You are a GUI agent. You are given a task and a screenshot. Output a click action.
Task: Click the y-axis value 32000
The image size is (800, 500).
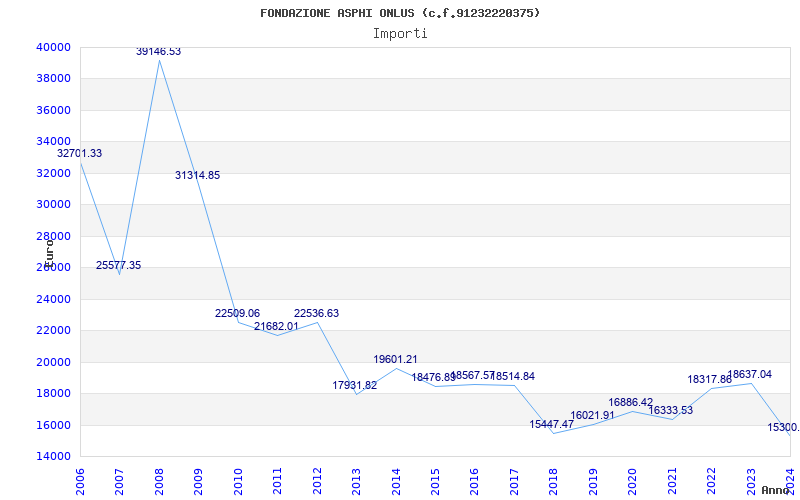[x=53, y=173]
